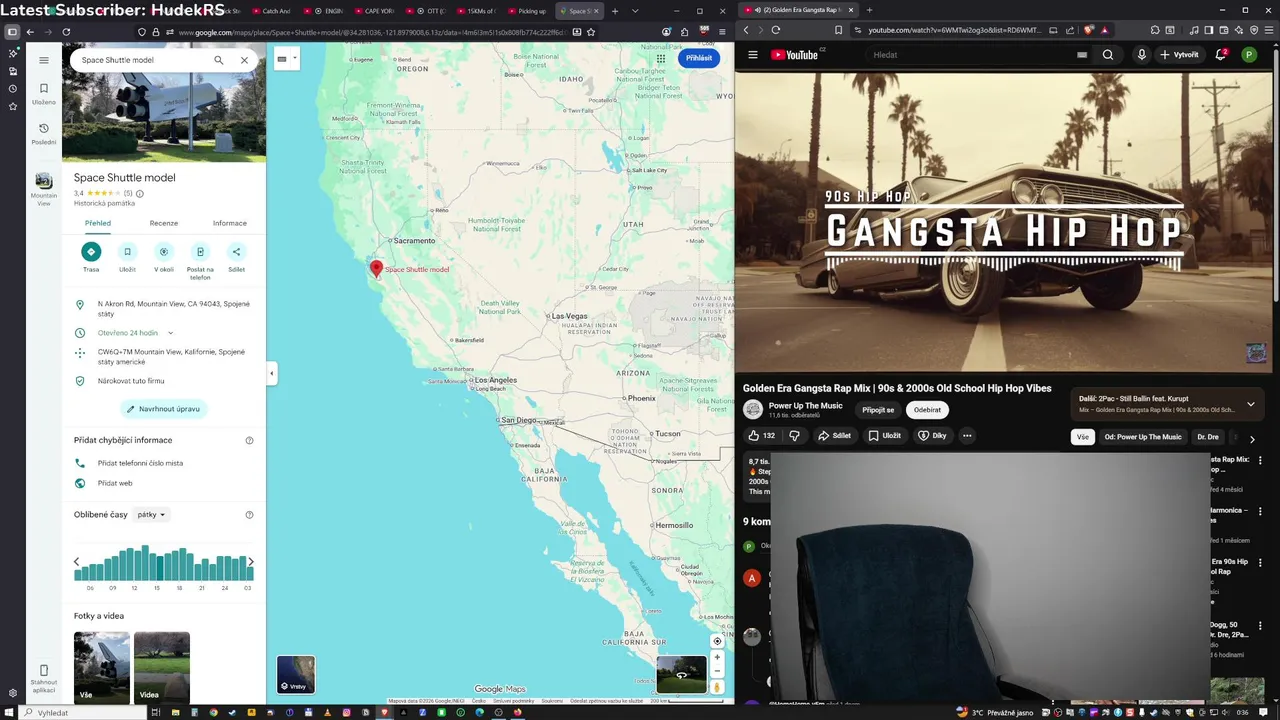Image resolution: width=1280 pixels, height=720 pixels.
Task: Open the Videa thumbnail
Action: coord(162,667)
